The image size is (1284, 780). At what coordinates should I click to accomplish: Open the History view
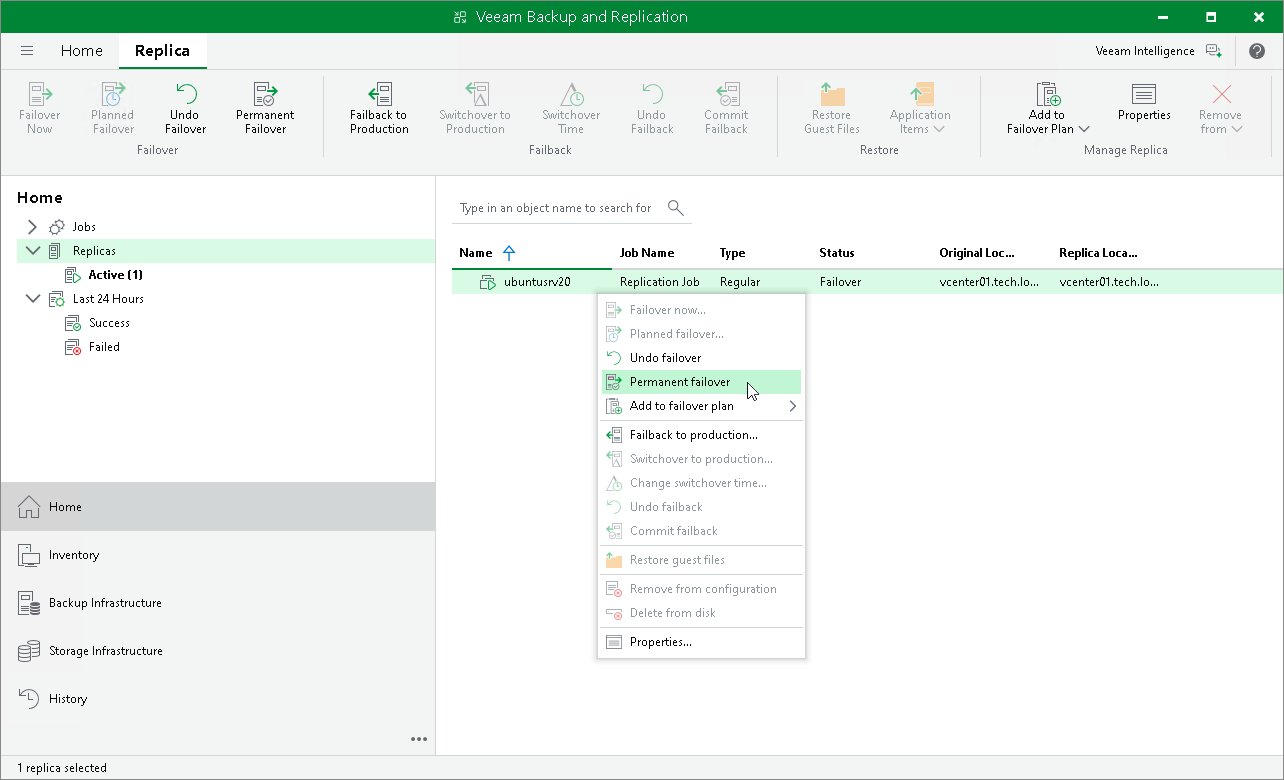pyautogui.click(x=218, y=699)
